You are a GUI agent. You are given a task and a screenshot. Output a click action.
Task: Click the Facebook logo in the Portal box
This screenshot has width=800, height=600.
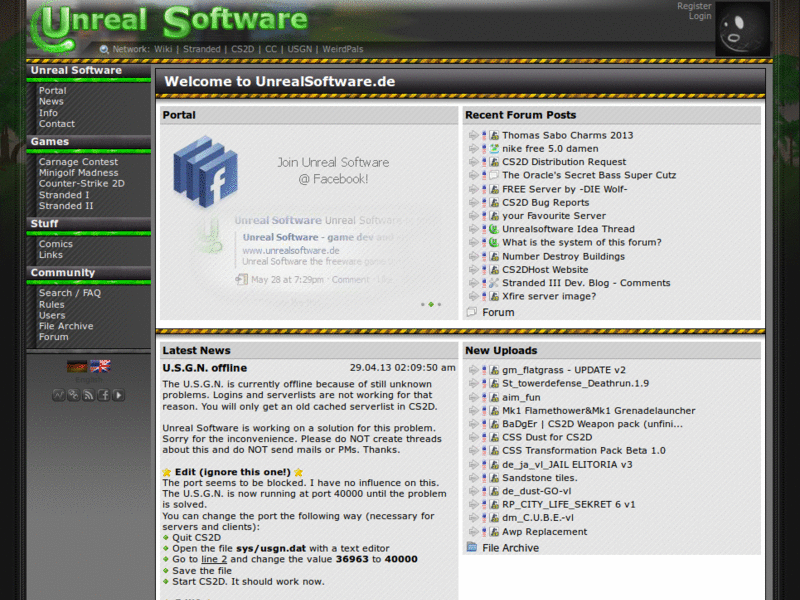coord(205,171)
